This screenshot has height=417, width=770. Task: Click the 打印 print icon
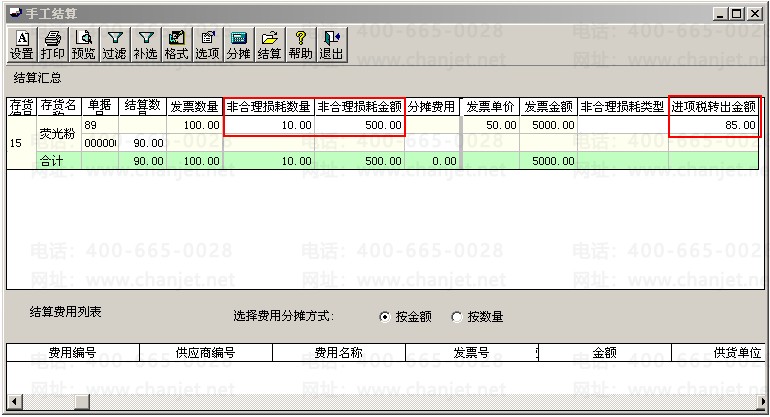[53, 45]
